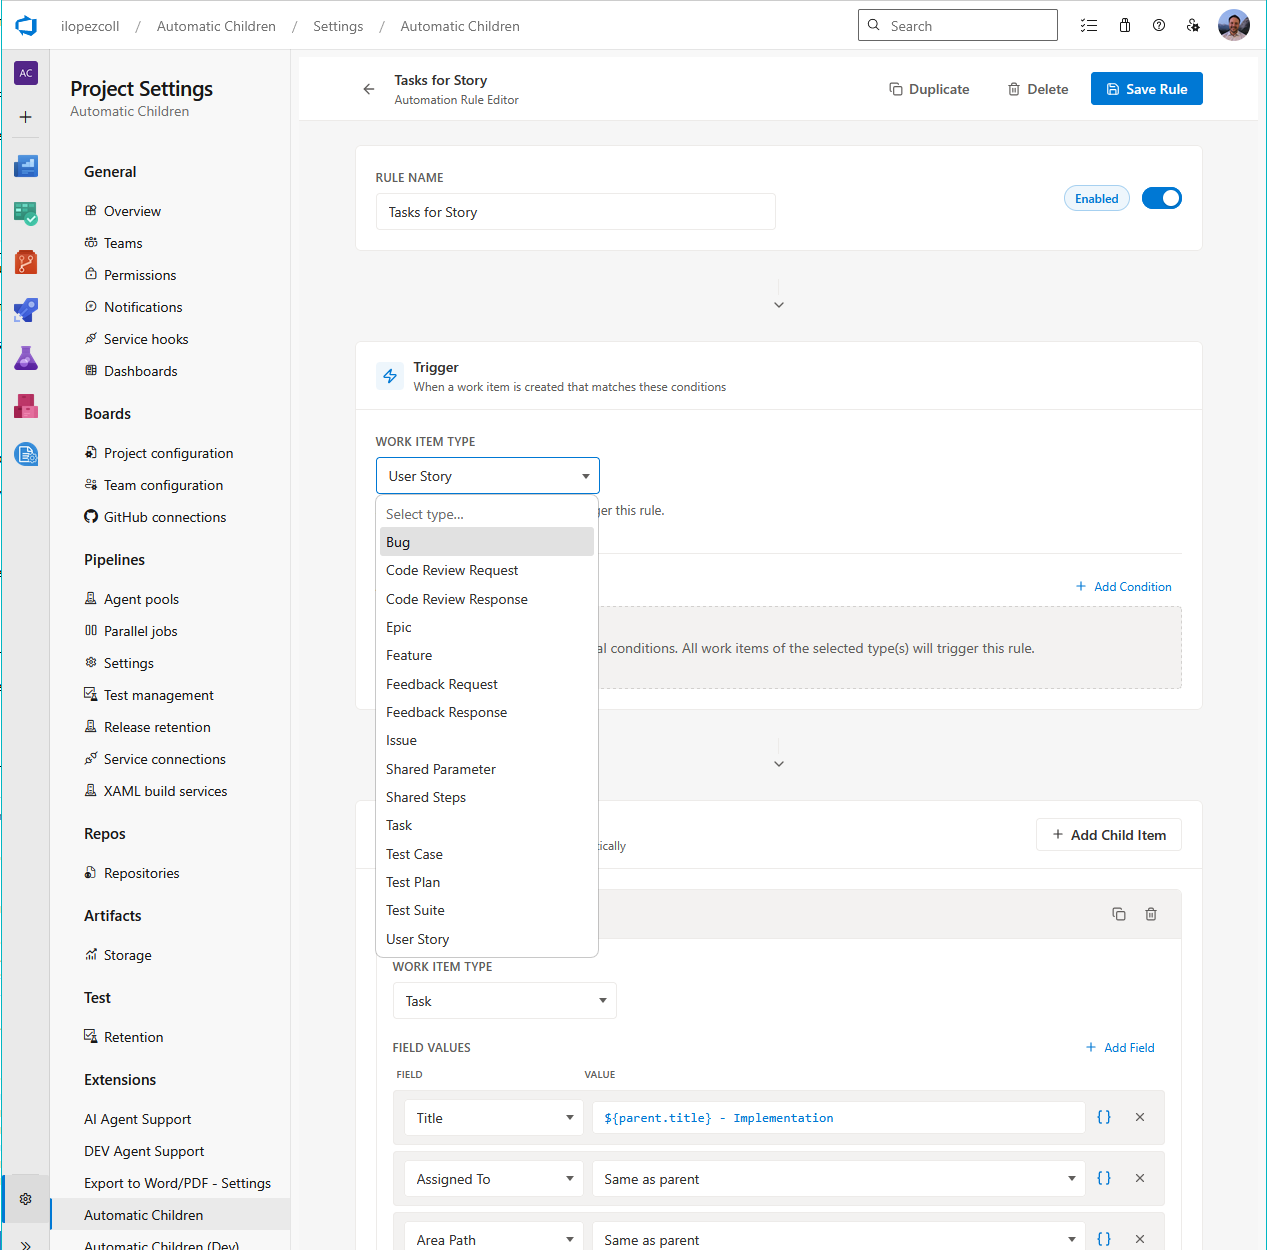Click the Add Condition link

1123,586
